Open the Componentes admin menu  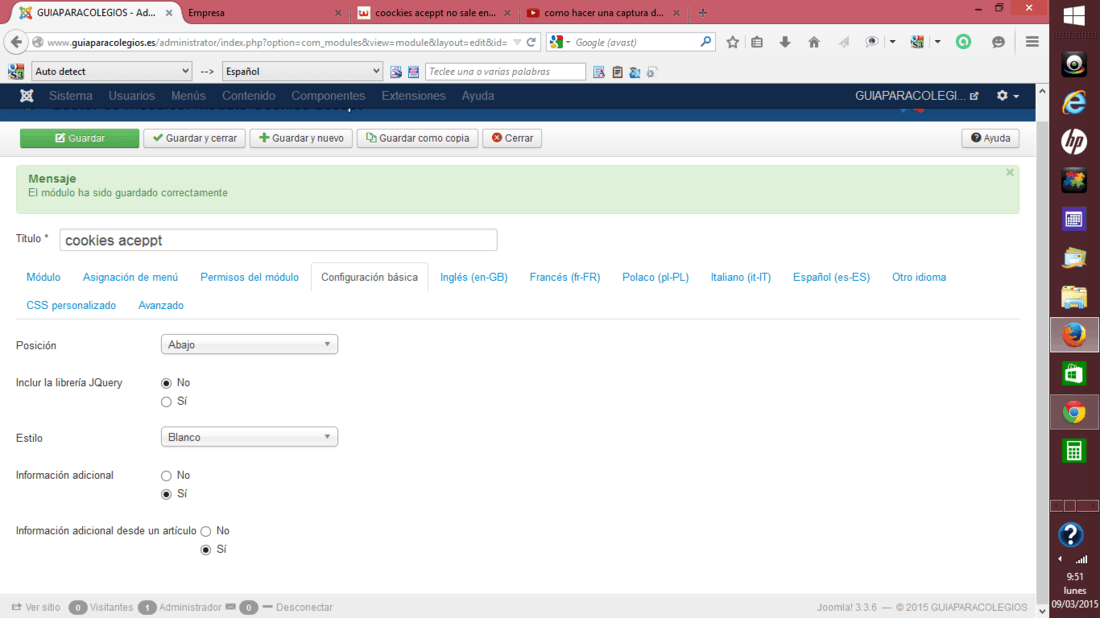(x=328, y=95)
